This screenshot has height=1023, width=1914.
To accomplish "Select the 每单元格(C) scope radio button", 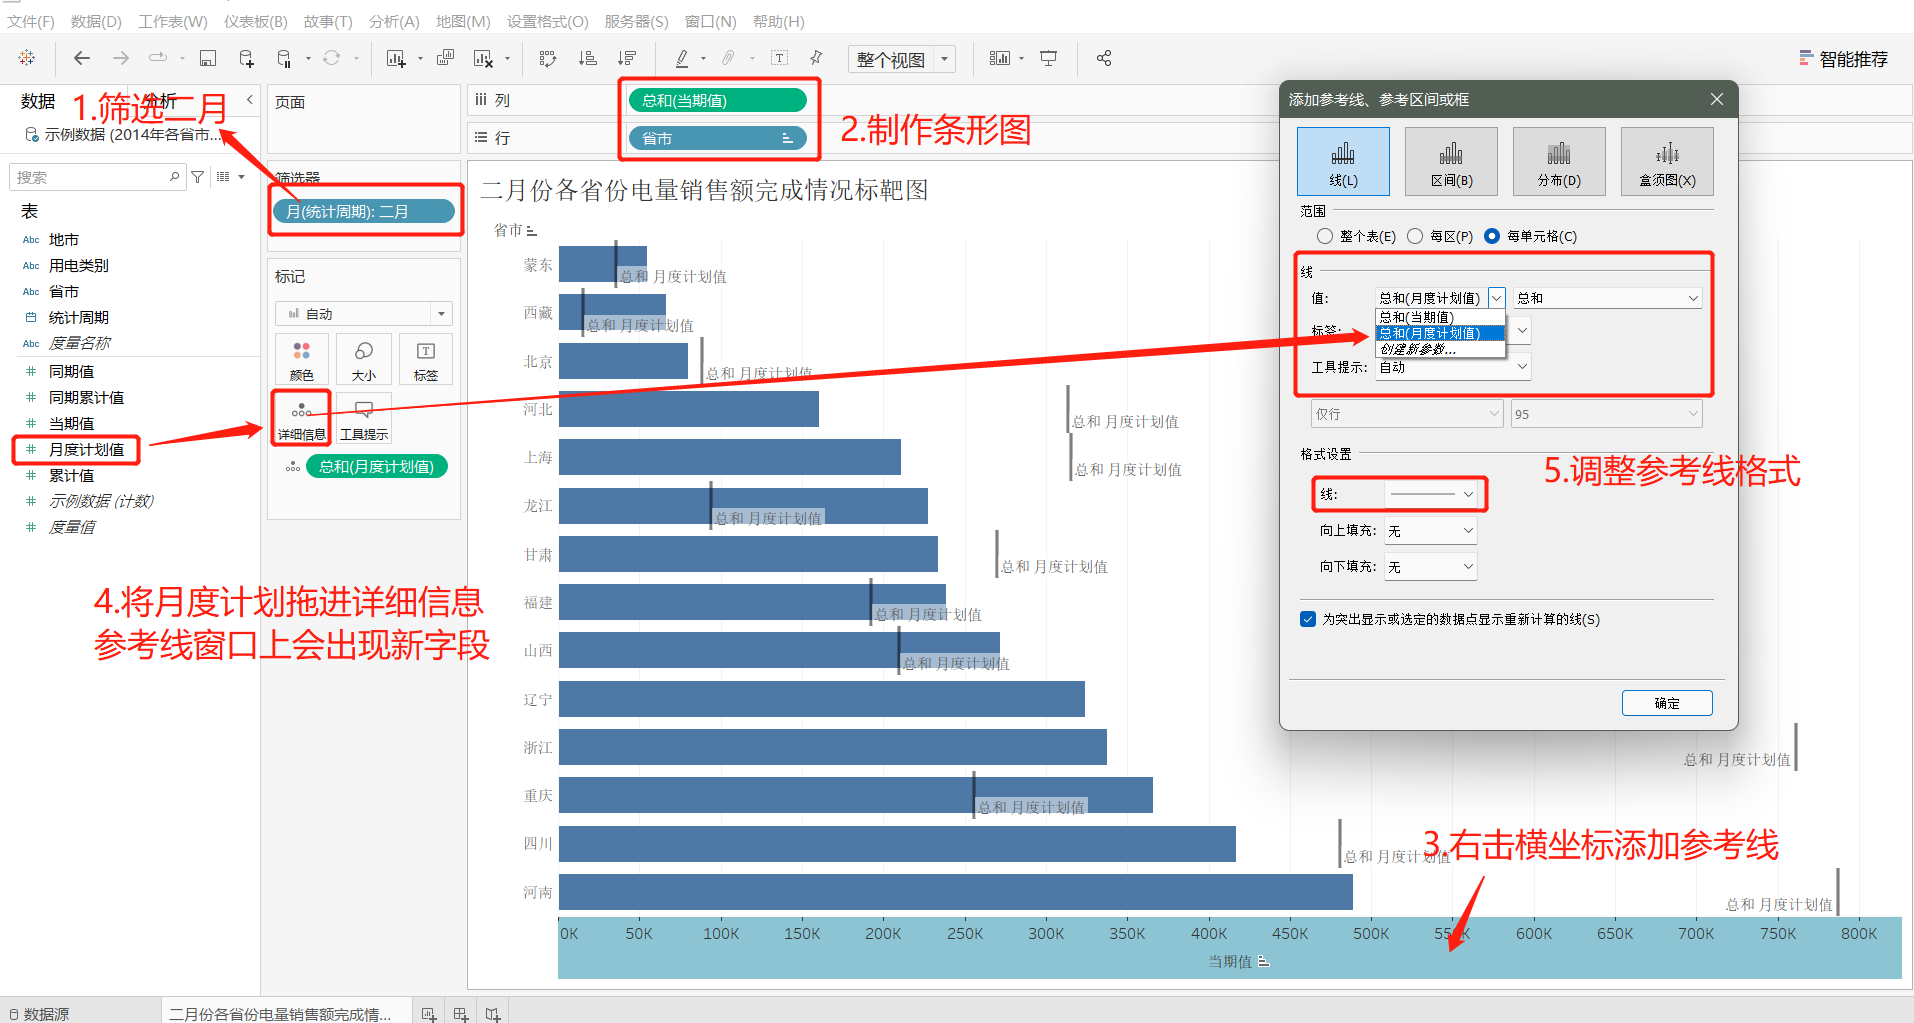I will click(1492, 236).
